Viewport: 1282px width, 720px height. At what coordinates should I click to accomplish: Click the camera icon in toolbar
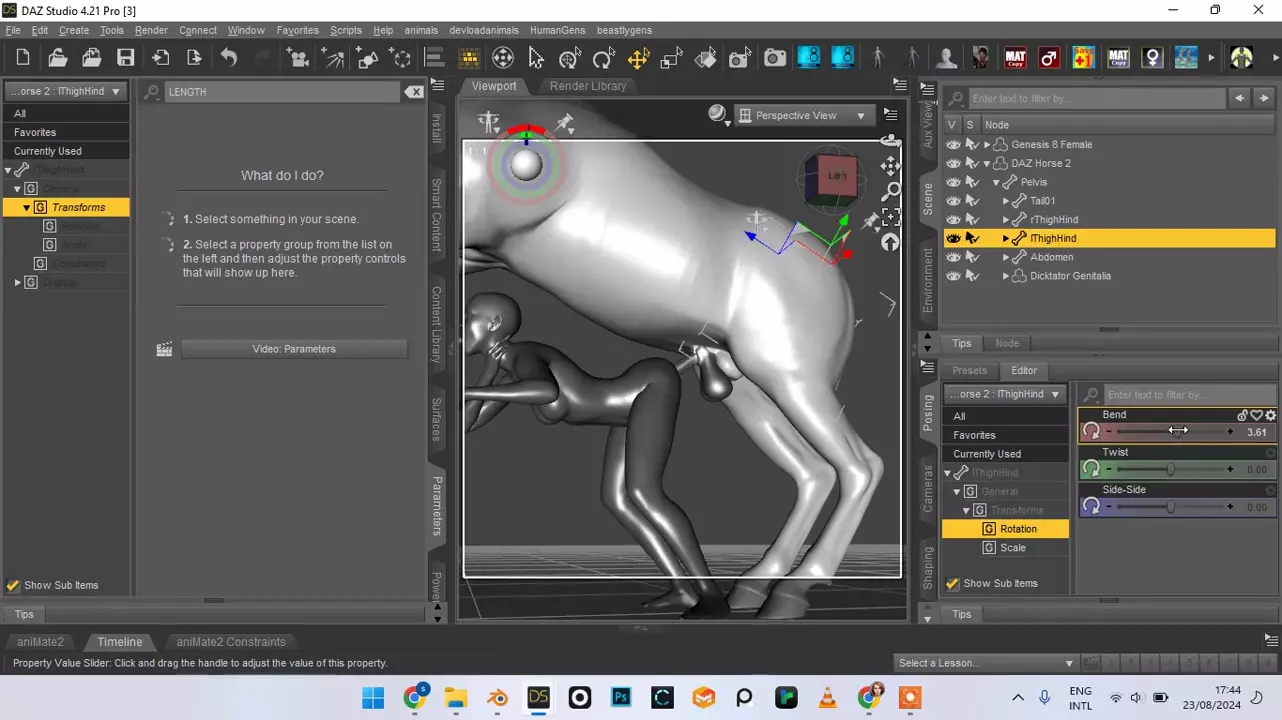click(775, 58)
